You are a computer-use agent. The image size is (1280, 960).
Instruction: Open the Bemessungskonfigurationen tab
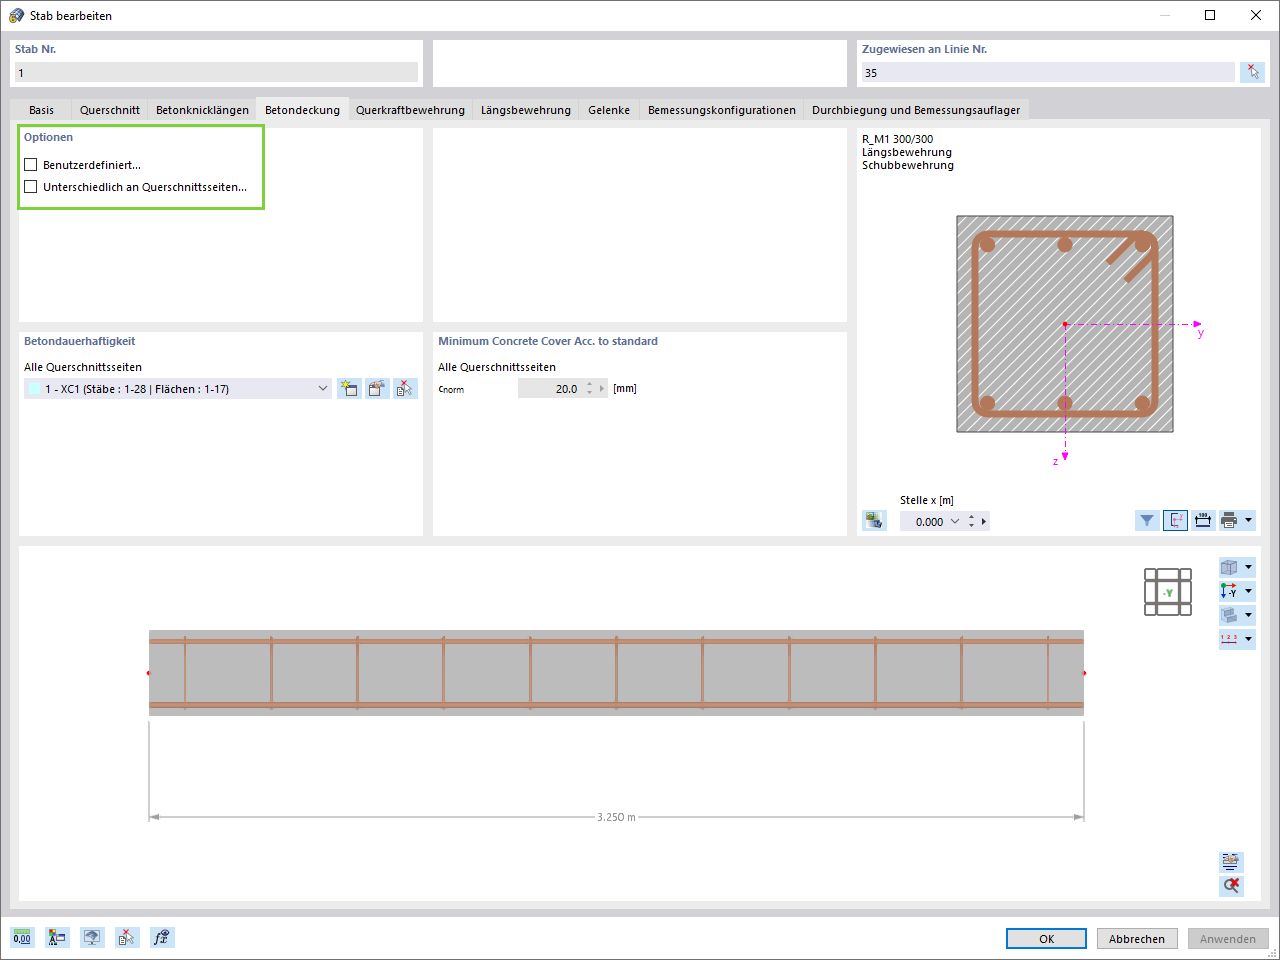click(722, 110)
